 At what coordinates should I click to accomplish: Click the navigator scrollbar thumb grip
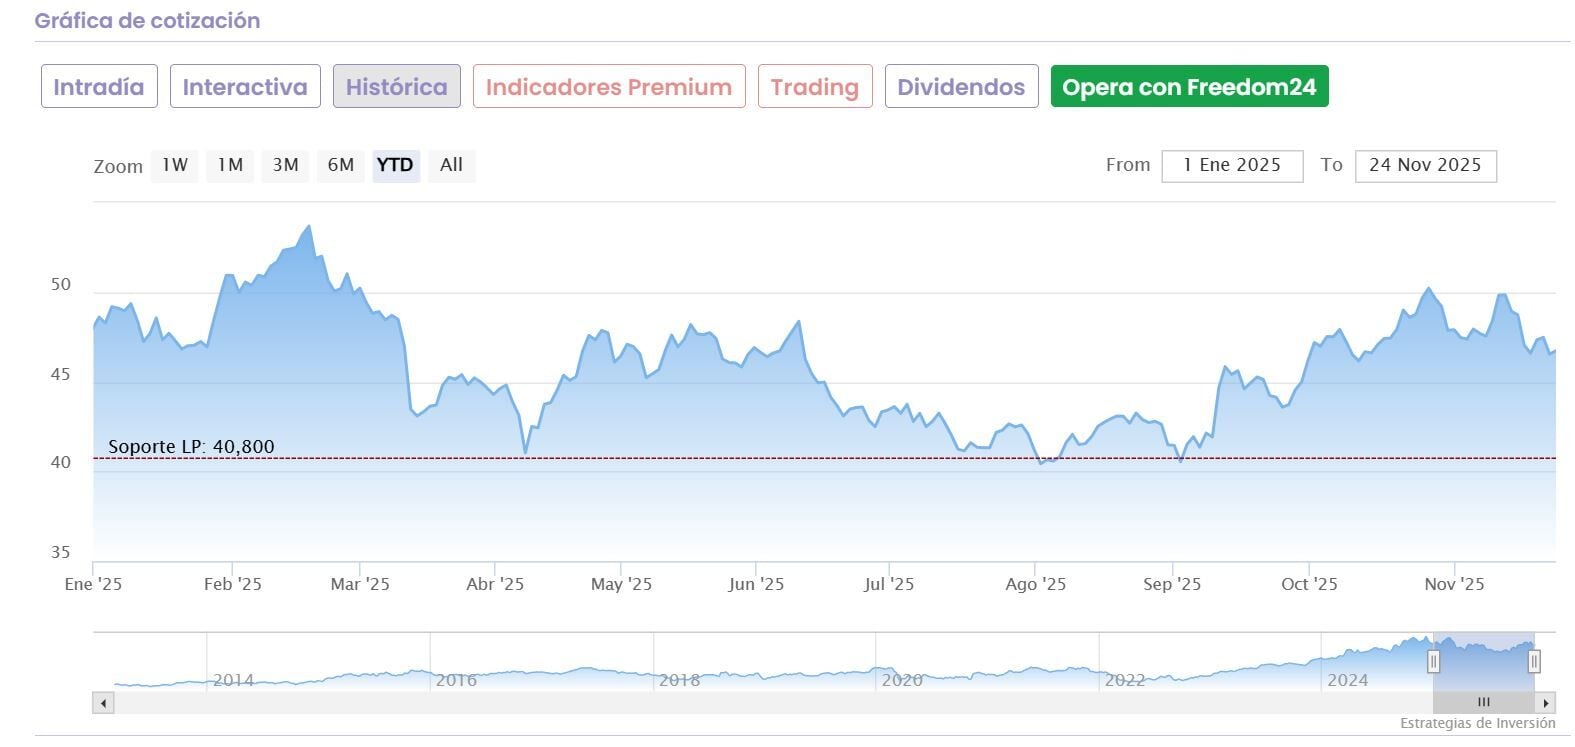tap(1484, 702)
